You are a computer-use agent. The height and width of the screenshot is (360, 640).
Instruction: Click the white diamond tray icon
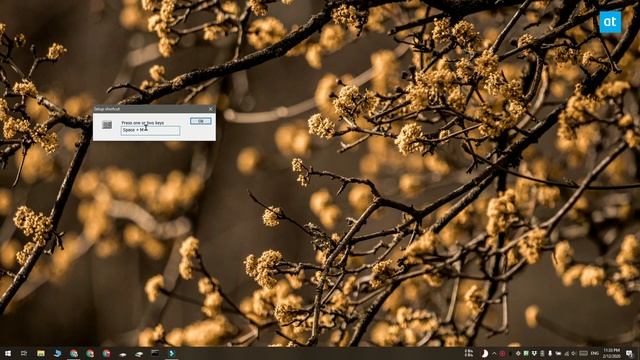tap(518, 353)
